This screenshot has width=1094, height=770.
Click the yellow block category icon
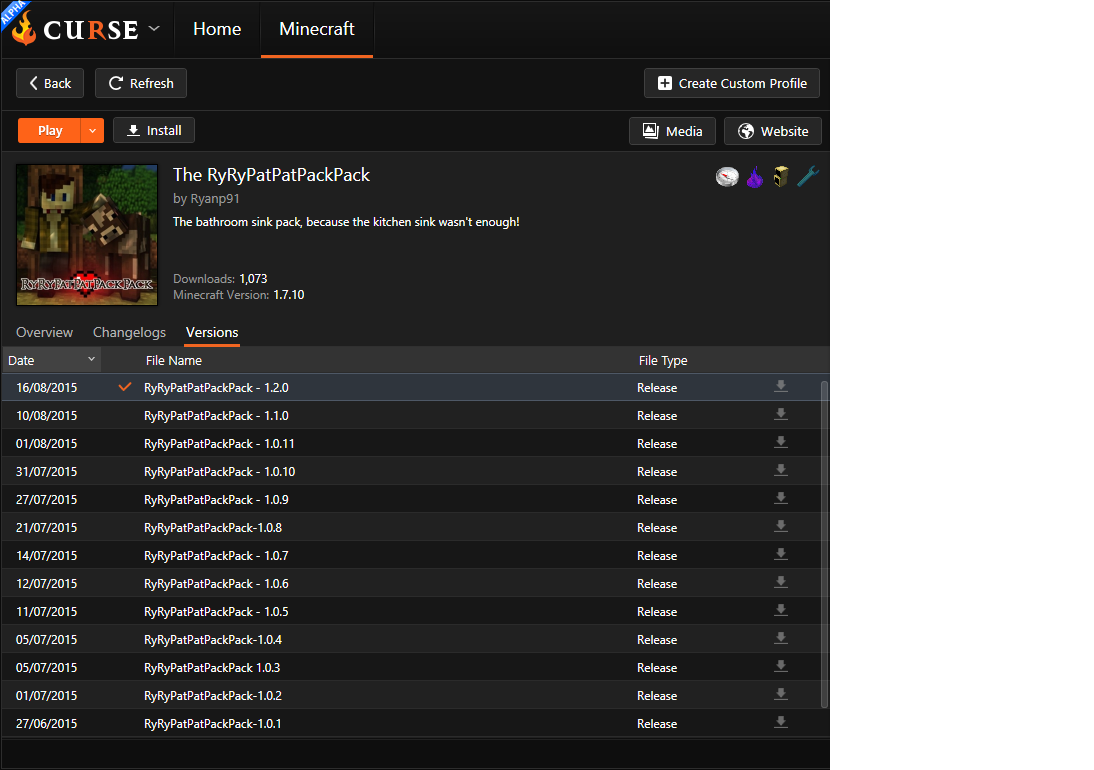[x=781, y=177]
